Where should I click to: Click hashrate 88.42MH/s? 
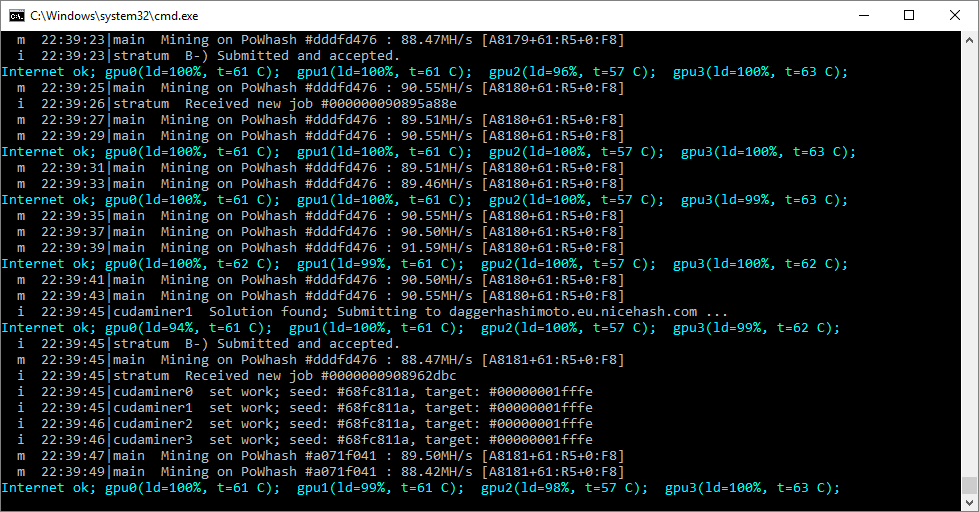(437, 472)
